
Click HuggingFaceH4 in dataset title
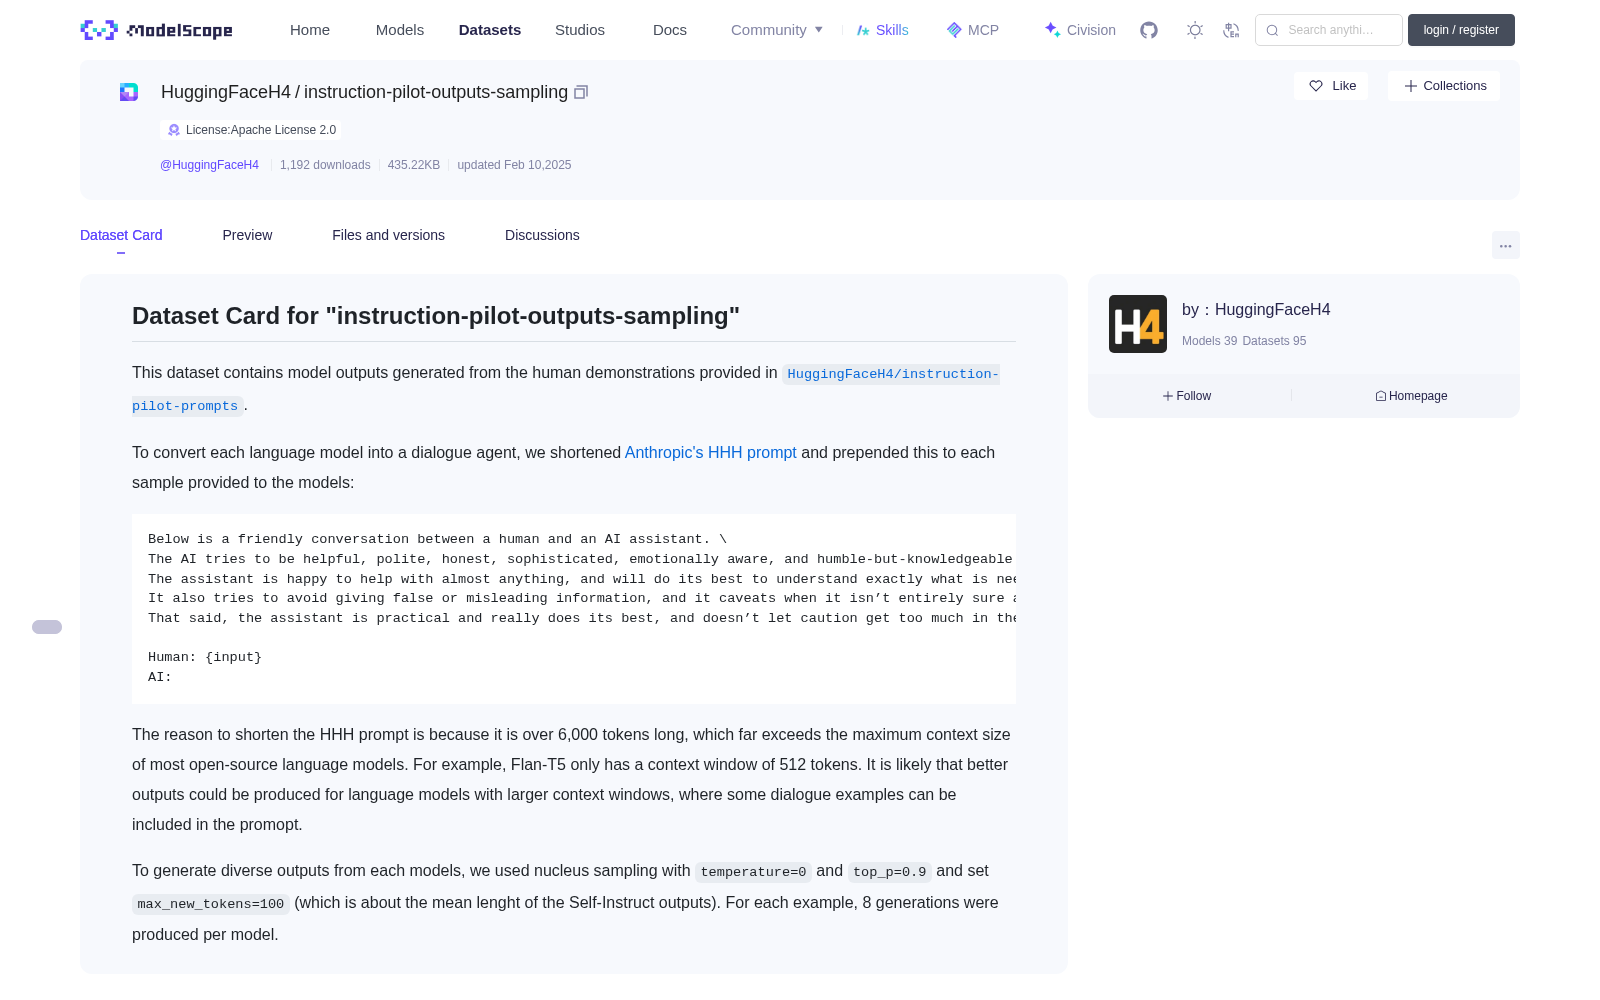tap(226, 92)
